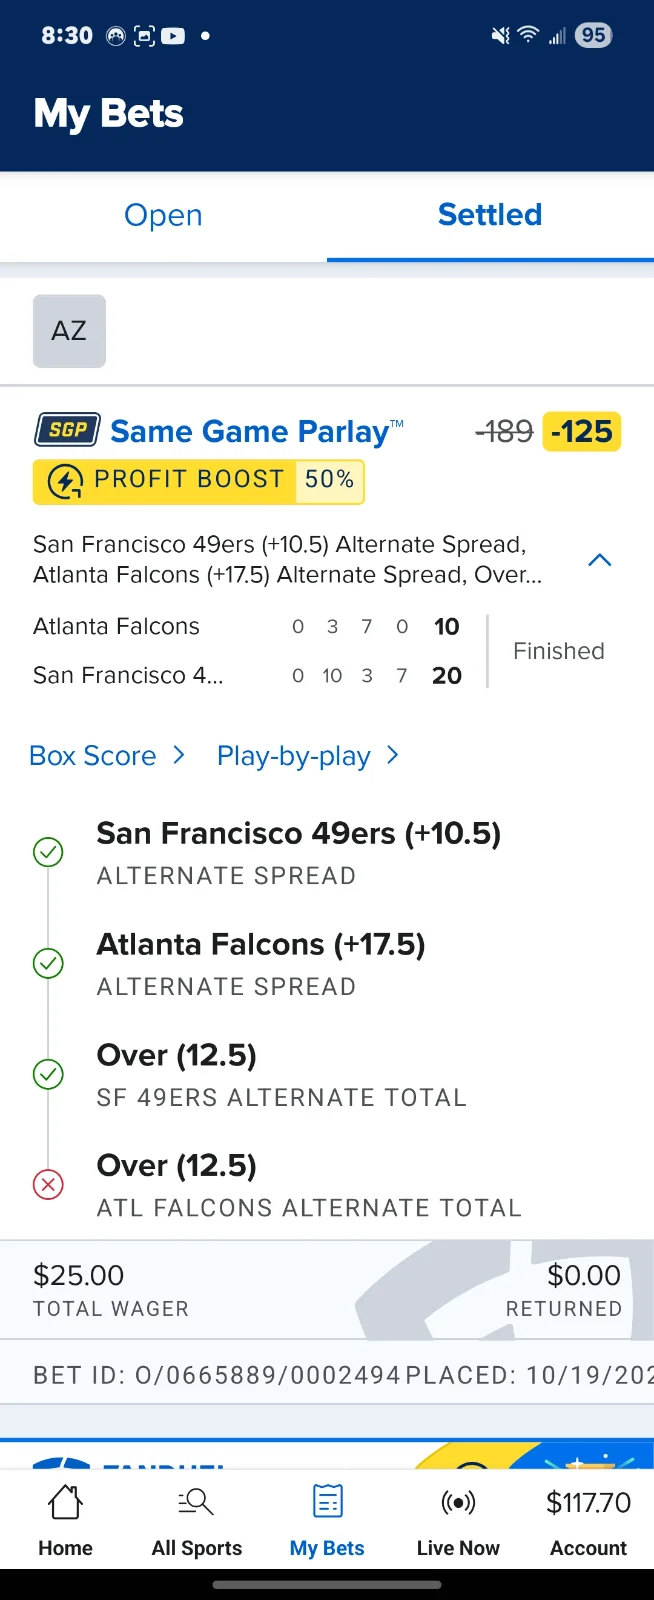654x1600 pixels.
Task: Tap the check icon next to Over 12.5 49ers total
Action: 48,1074
